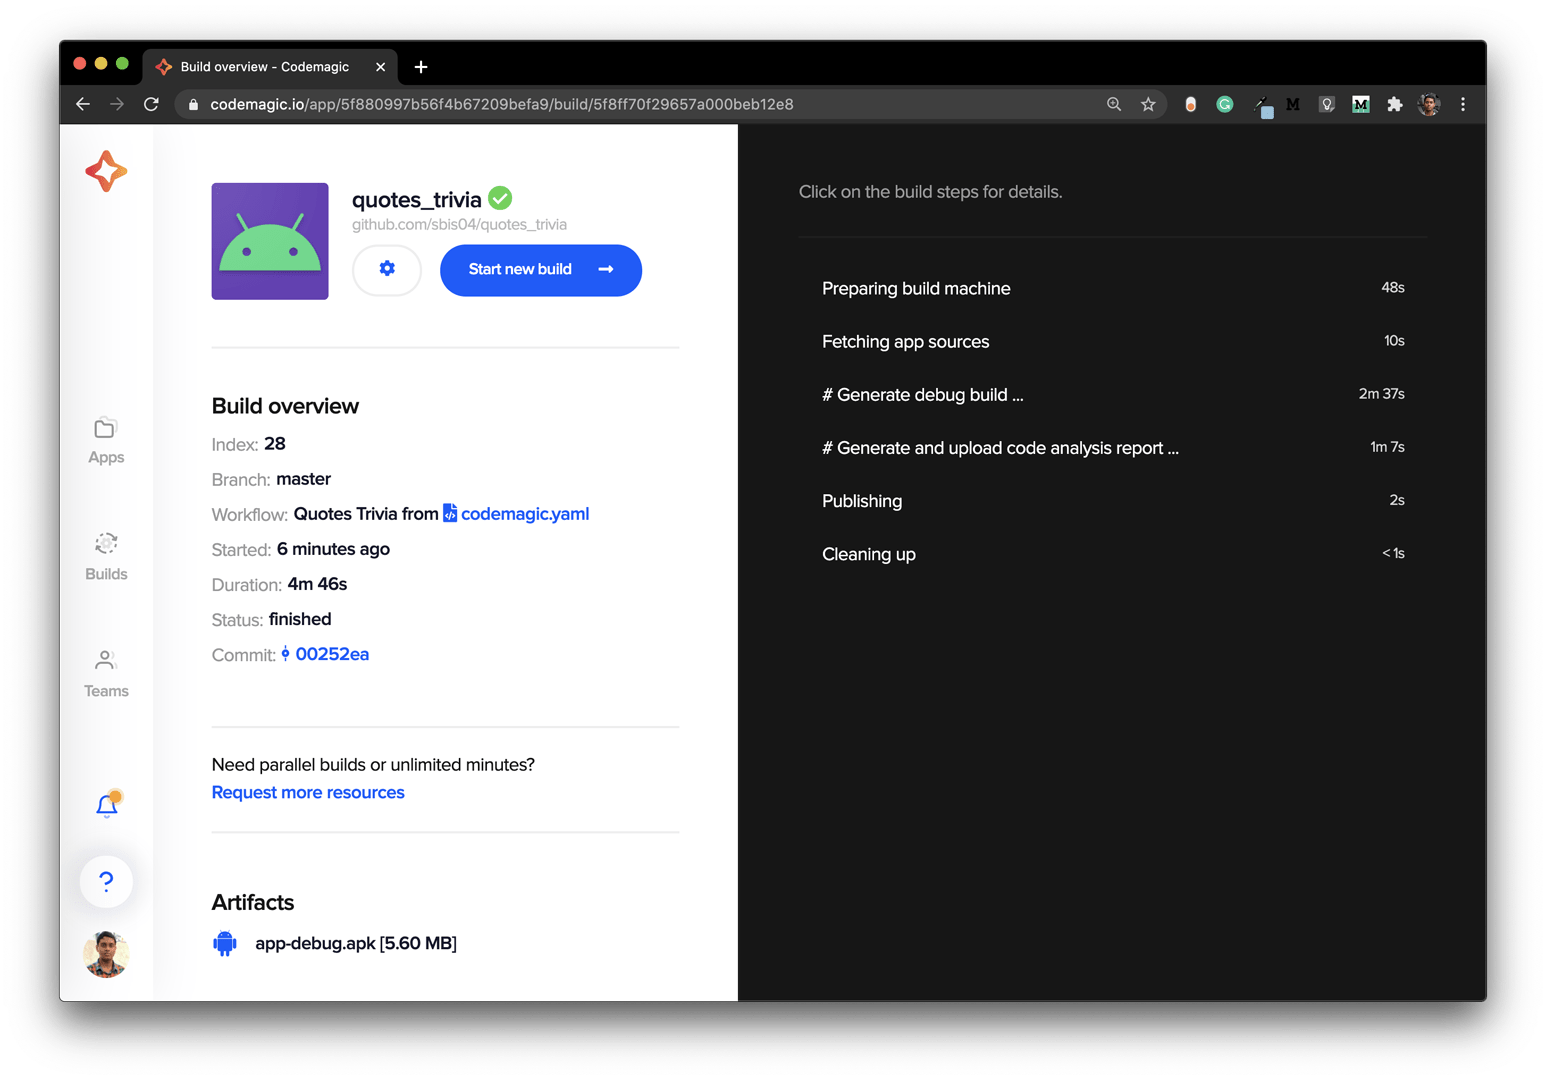Expand the Generate debug build step
This screenshot has height=1080, width=1546.
click(x=1113, y=394)
